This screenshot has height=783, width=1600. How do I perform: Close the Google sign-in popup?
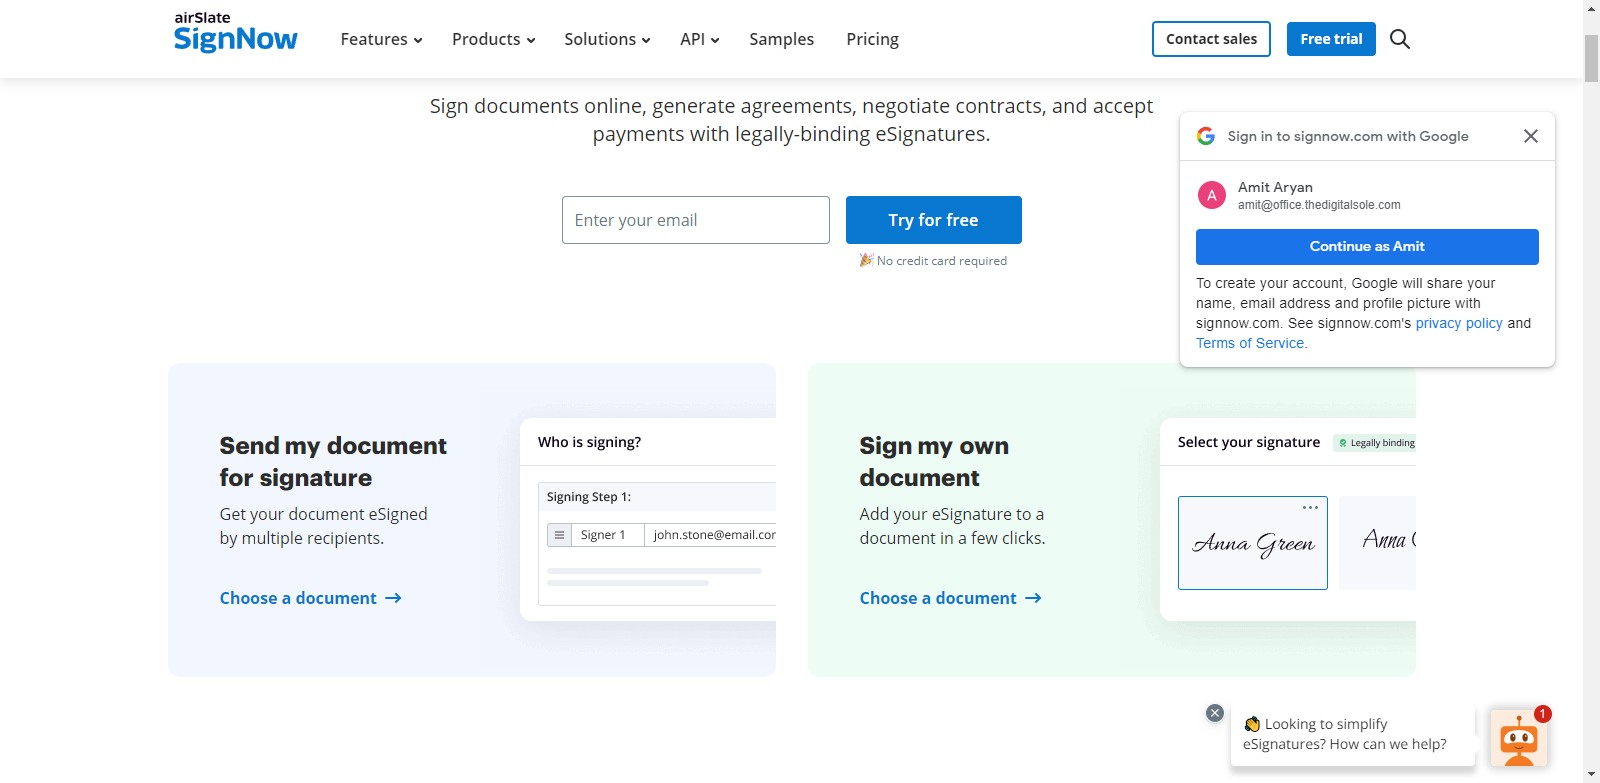coord(1530,136)
